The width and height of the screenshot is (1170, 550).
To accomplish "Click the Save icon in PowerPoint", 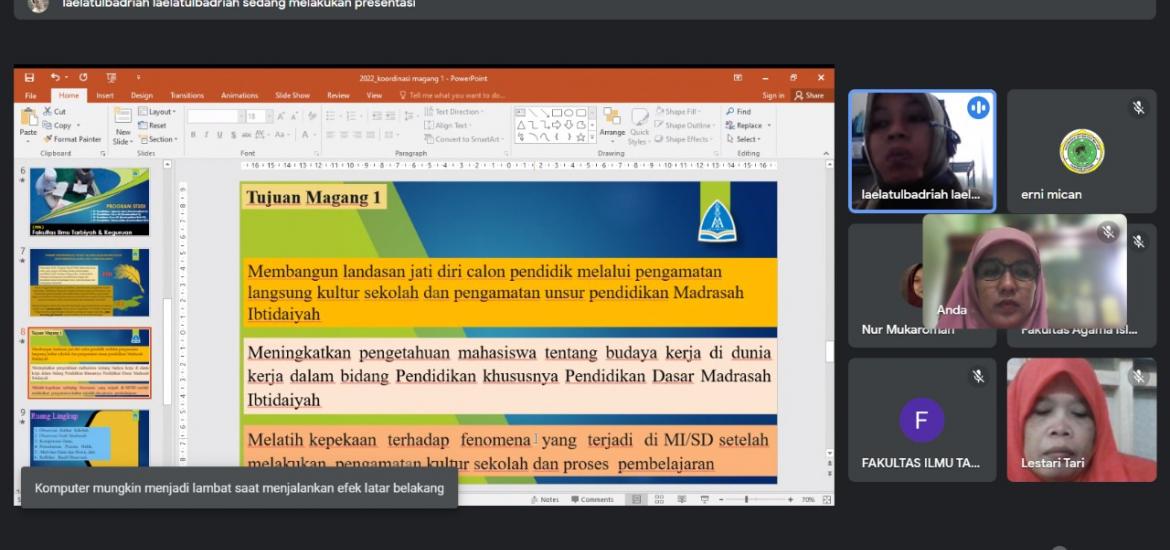I will 29,77.
